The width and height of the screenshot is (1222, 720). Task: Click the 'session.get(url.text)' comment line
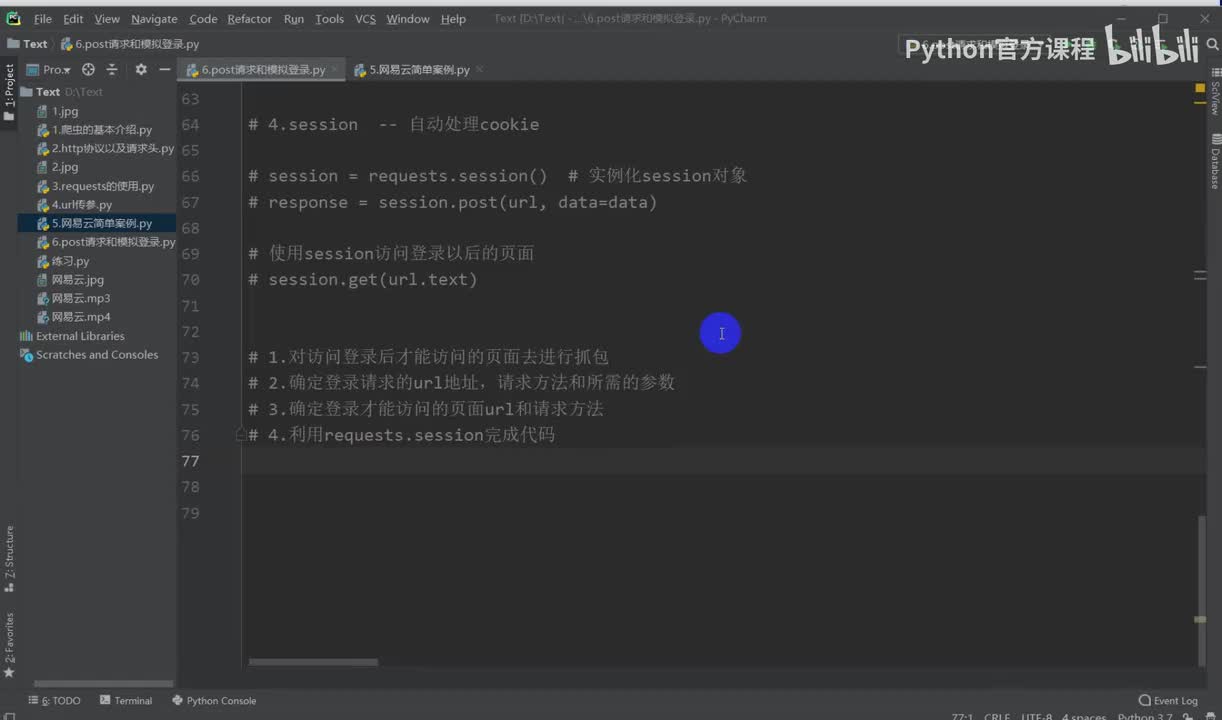363,280
